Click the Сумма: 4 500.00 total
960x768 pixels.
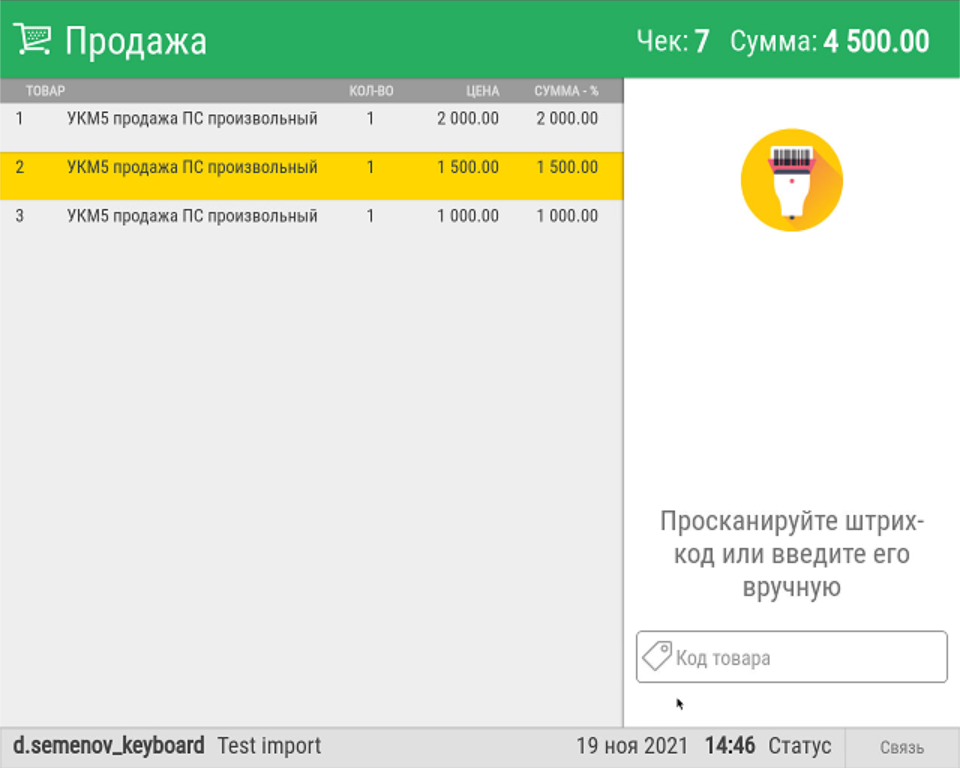coord(830,42)
